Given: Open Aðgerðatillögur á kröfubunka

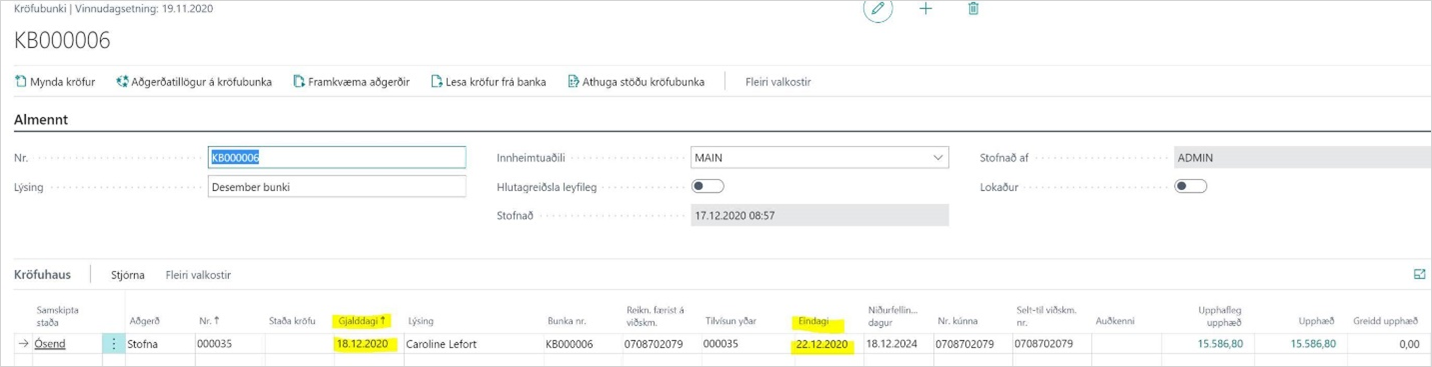Looking at the screenshot, I should pyautogui.click(x=194, y=82).
